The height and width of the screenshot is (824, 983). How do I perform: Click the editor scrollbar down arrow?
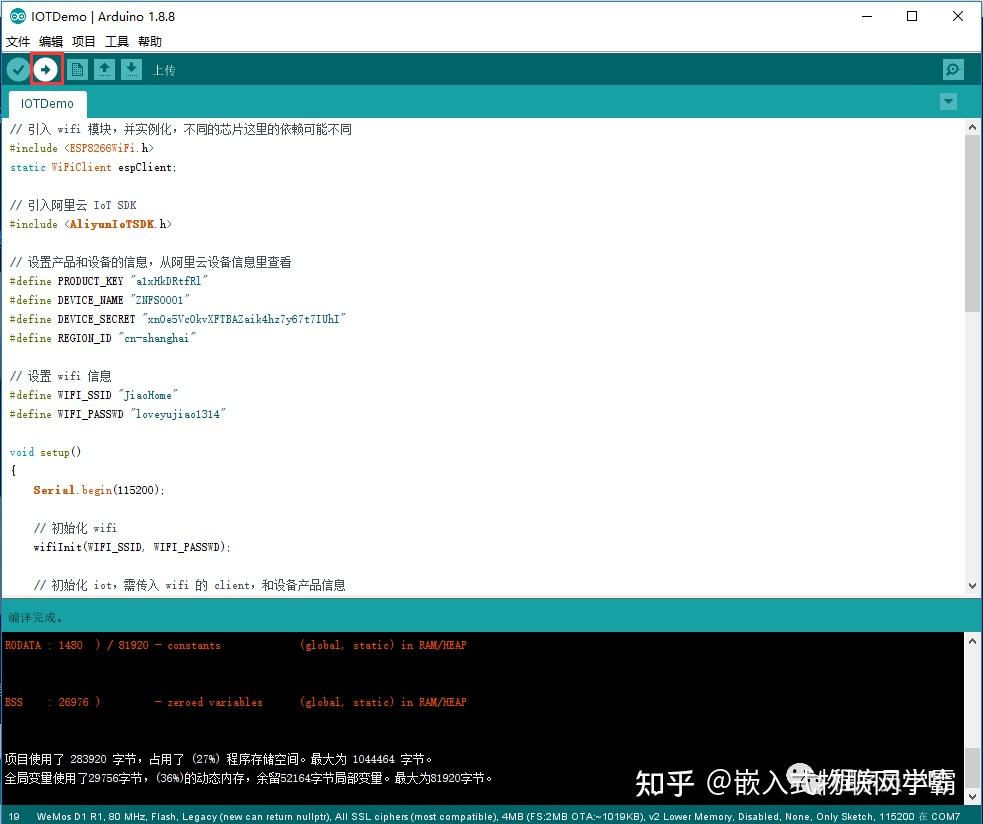972,585
